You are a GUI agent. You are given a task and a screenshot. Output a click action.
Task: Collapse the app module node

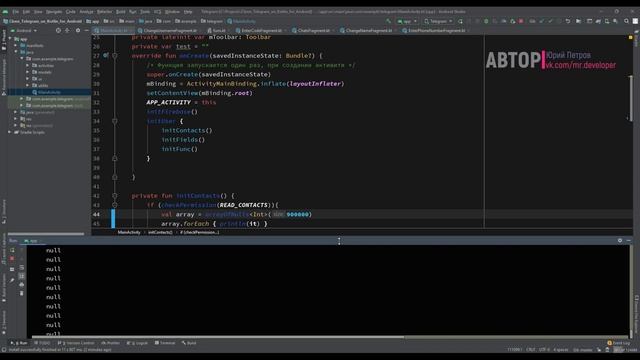click(10, 39)
